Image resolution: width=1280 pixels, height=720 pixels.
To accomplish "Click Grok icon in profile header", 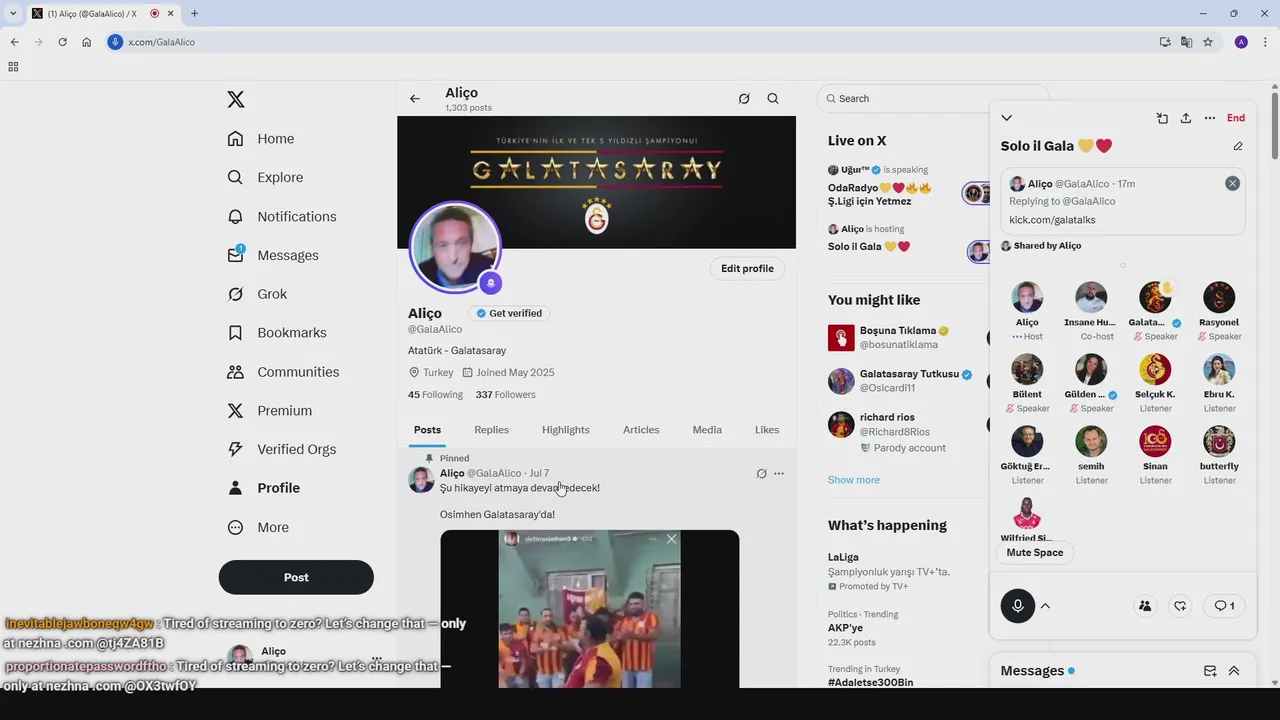I will (x=744, y=99).
